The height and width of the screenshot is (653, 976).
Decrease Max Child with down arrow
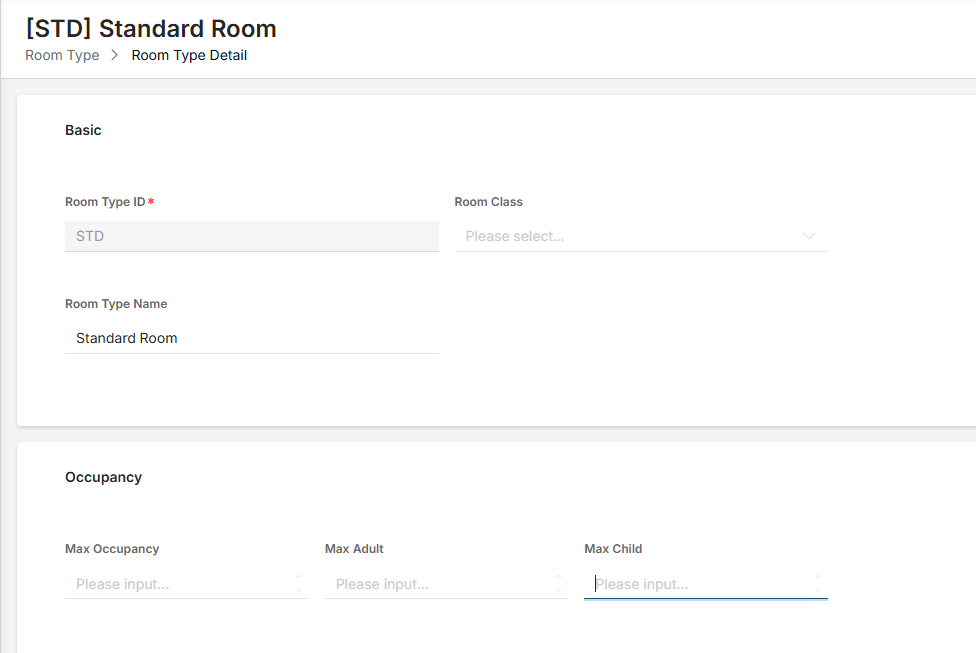point(818,590)
